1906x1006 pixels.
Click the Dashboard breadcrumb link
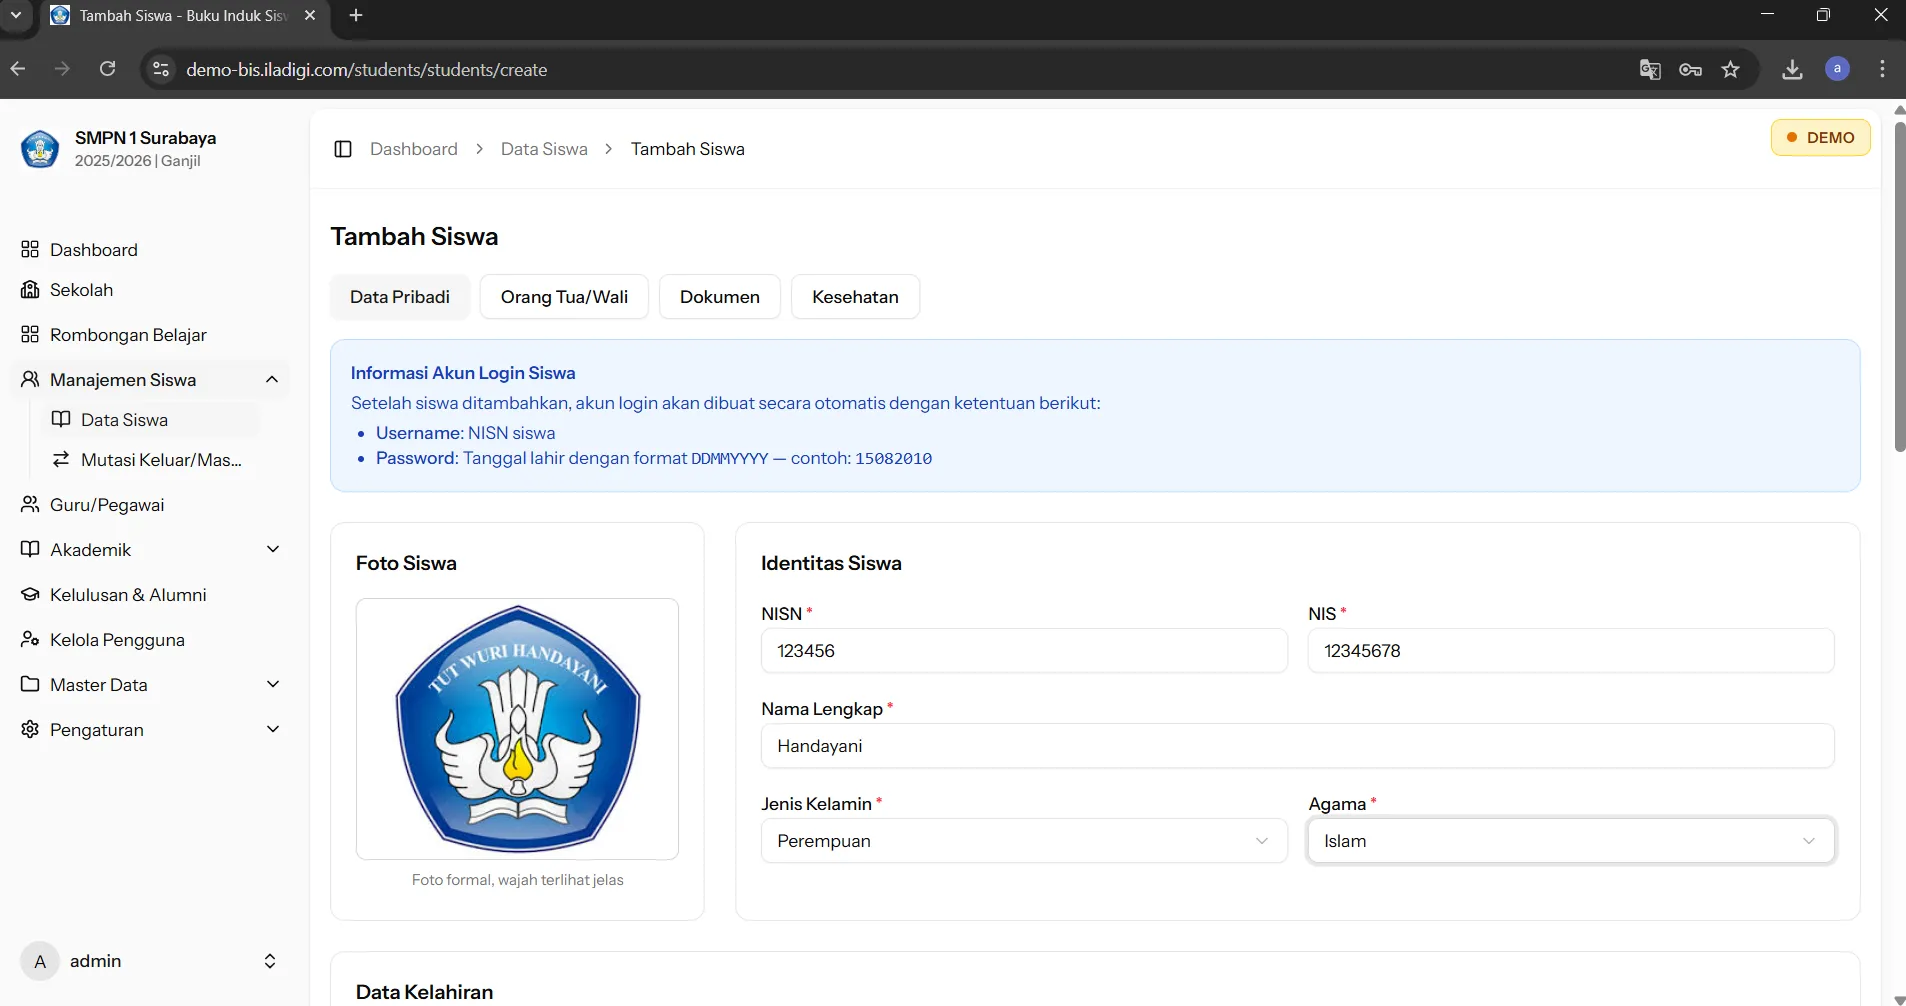click(x=414, y=149)
